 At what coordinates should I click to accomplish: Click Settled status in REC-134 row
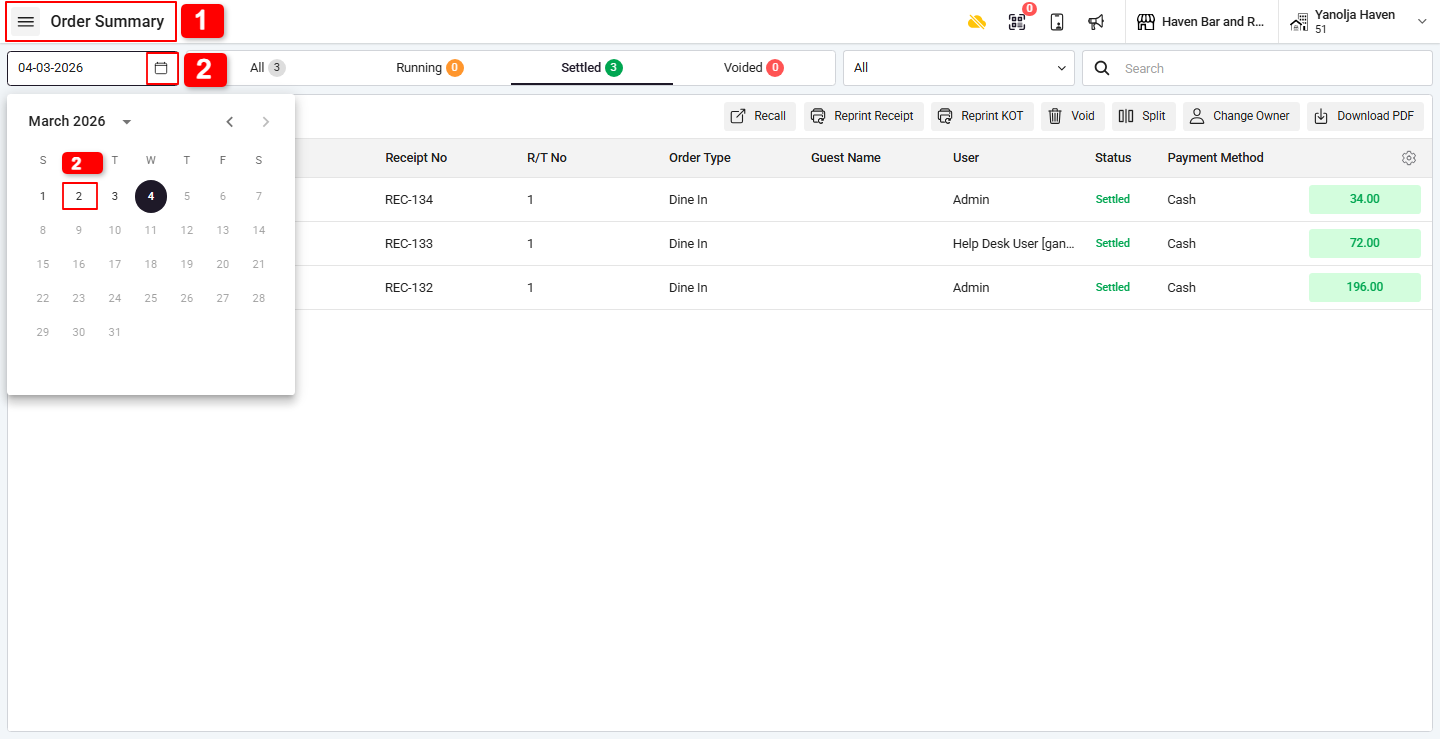(1113, 200)
